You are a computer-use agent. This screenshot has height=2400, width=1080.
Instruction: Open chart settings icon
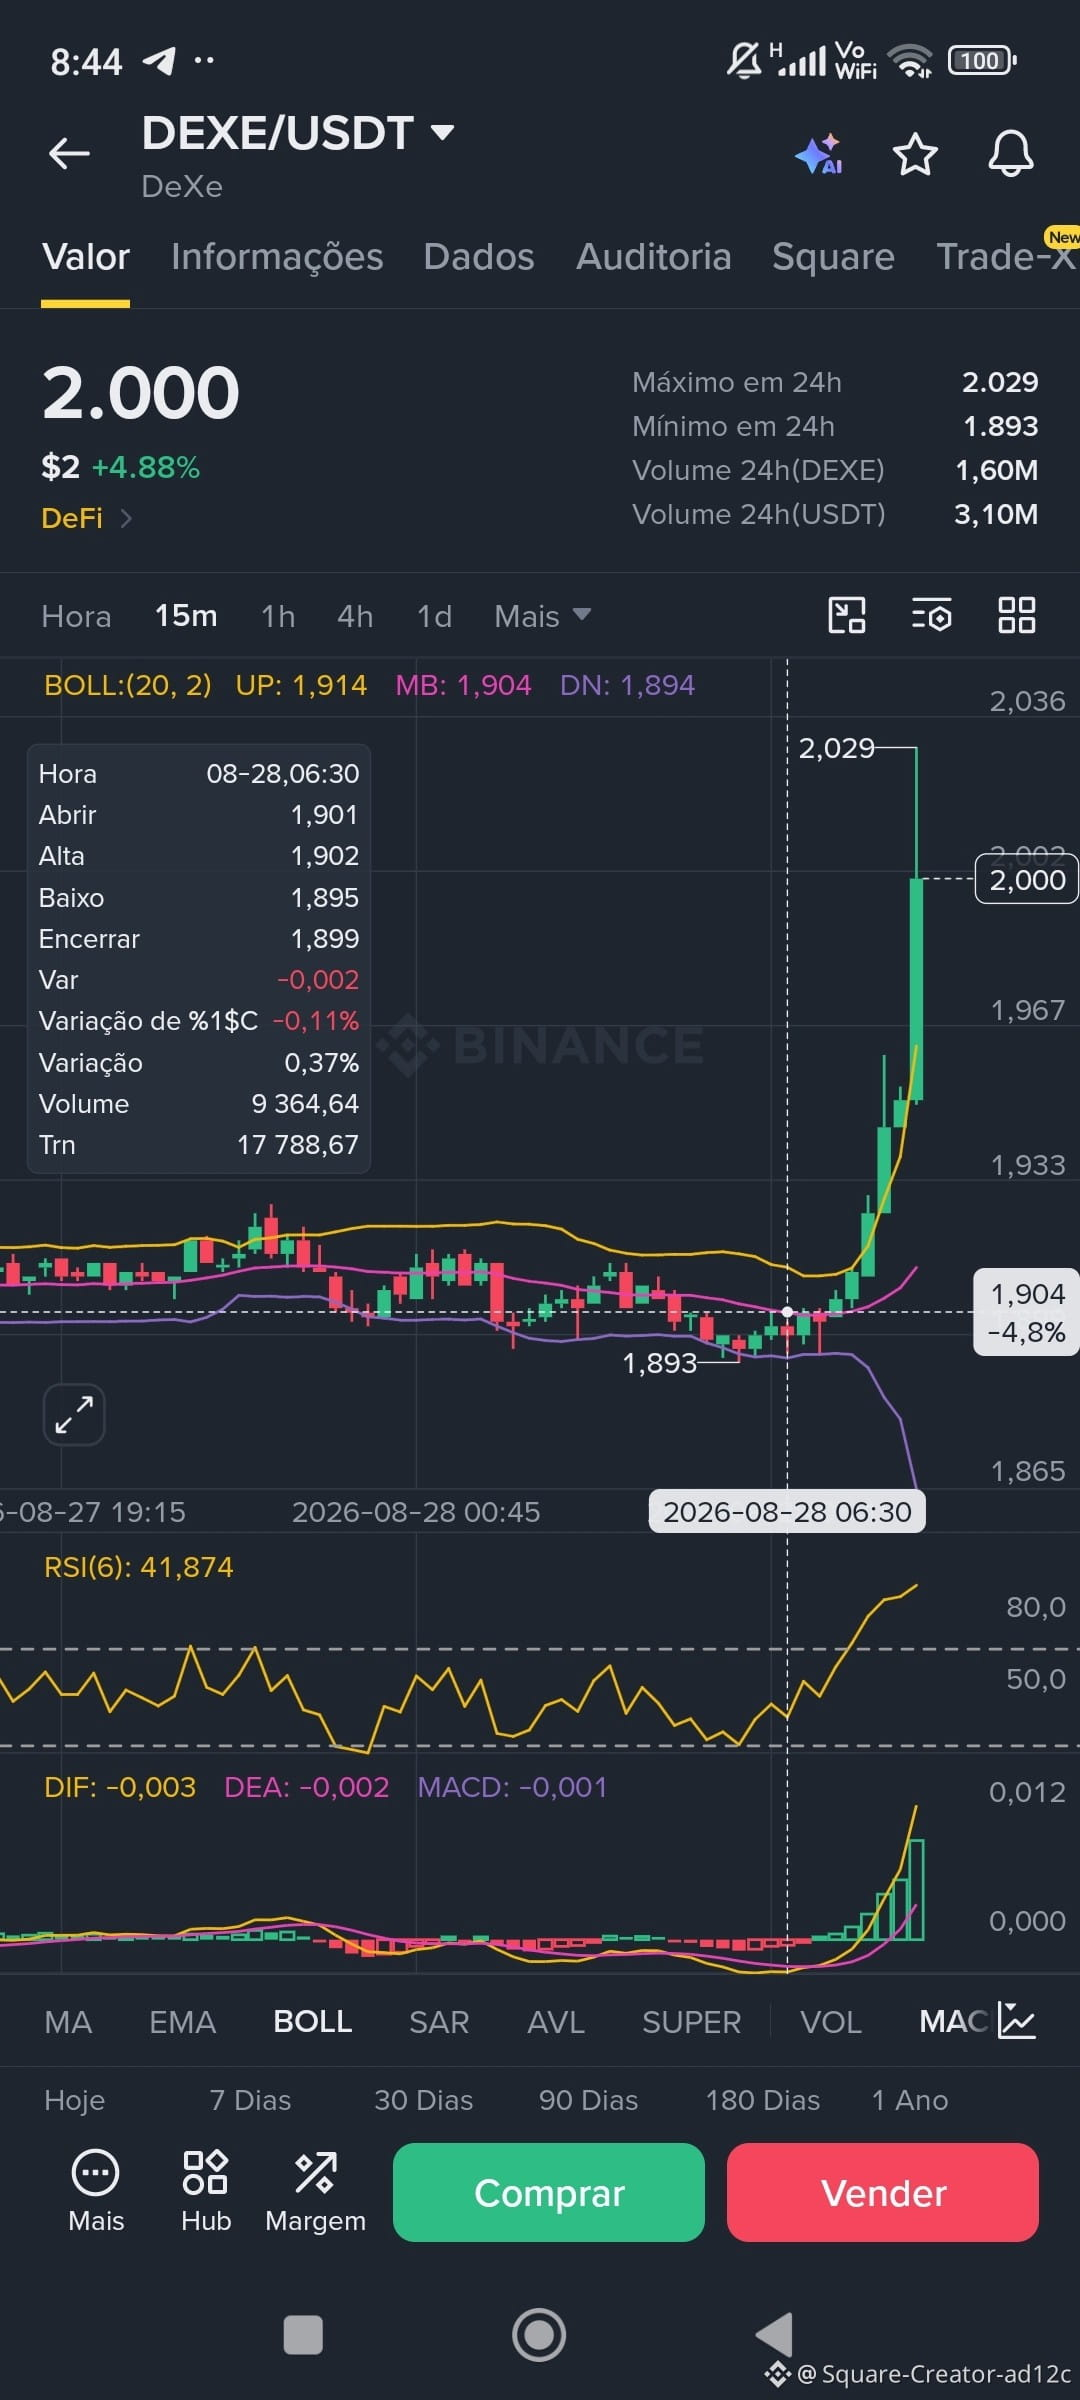tap(932, 615)
